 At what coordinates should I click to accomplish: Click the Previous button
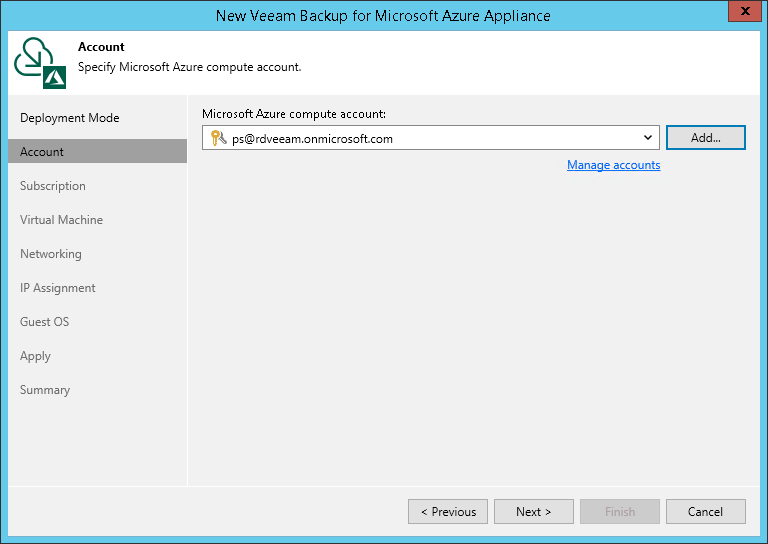[x=448, y=512]
